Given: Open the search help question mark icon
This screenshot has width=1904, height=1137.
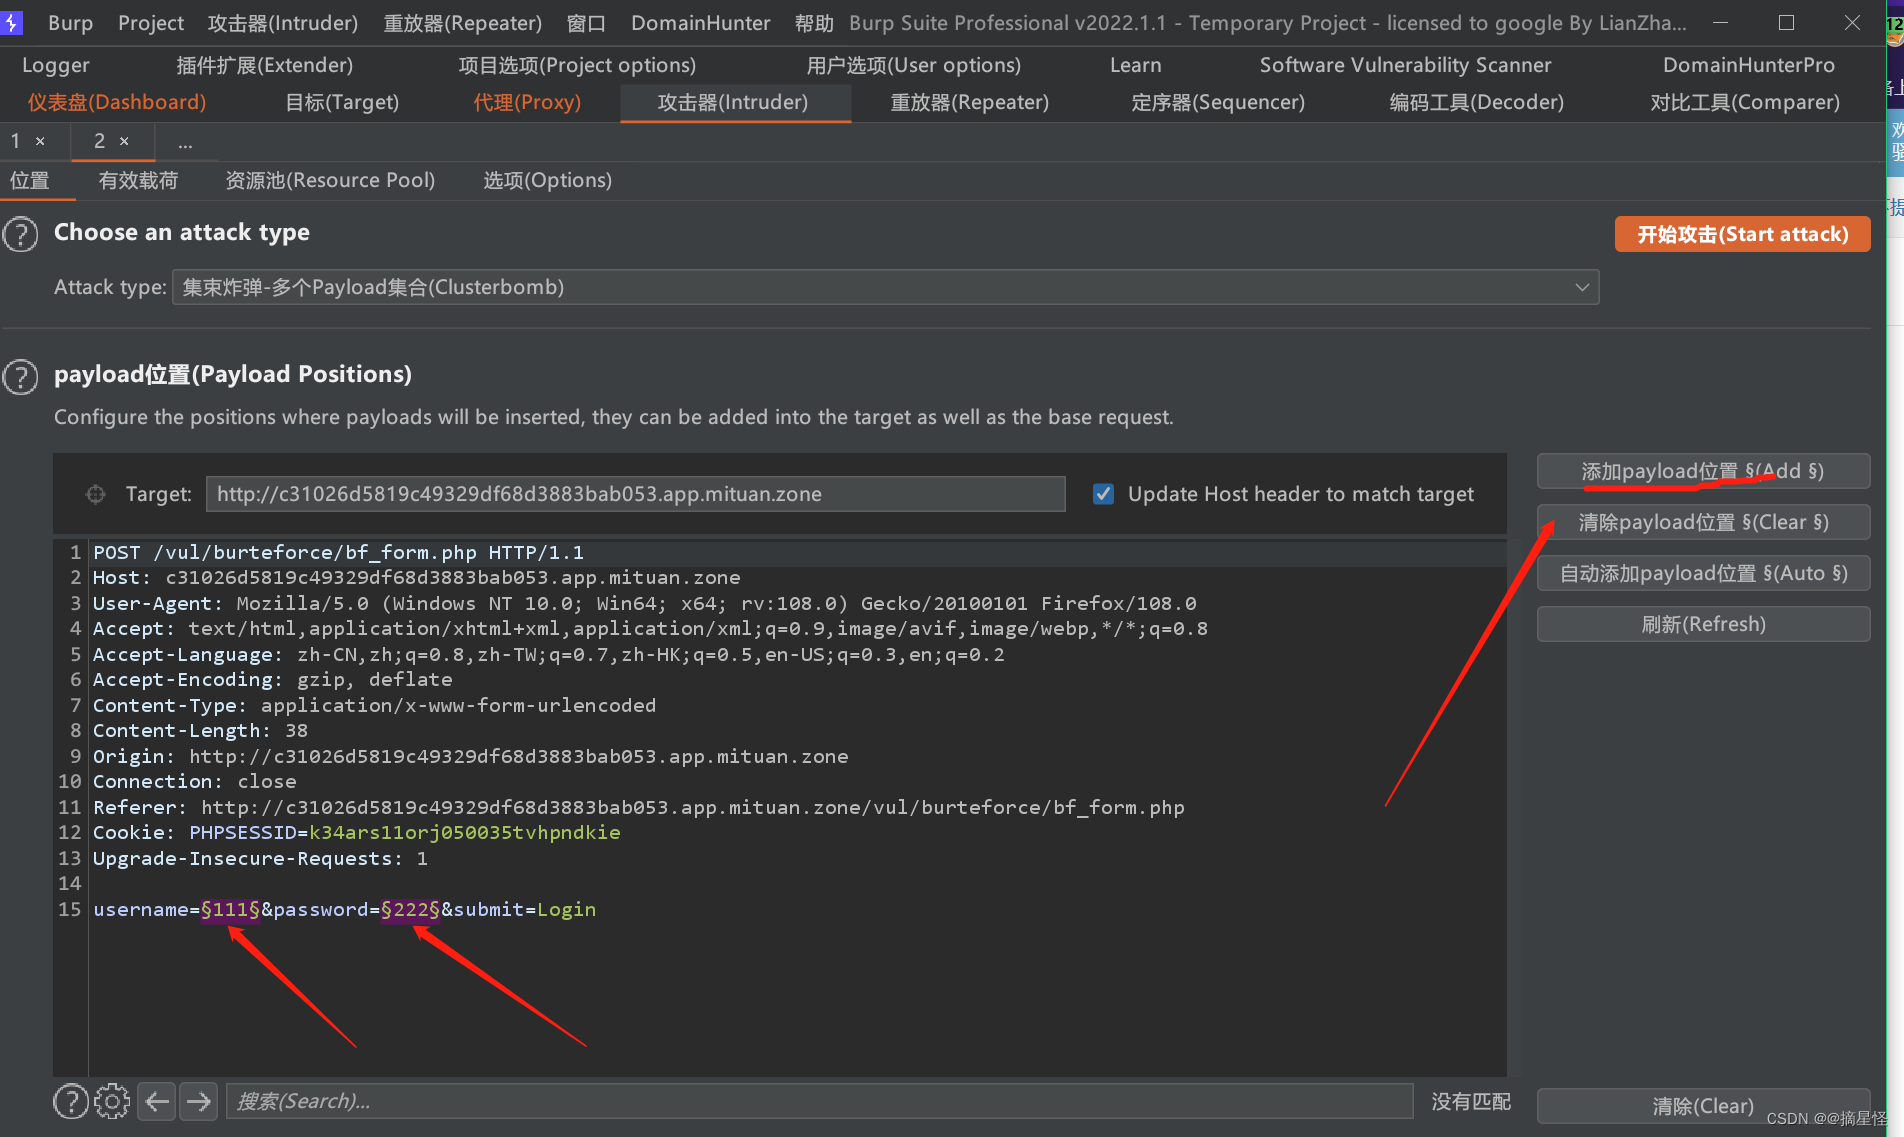Looking at the screenshot, I should (x=70, y=1101).
